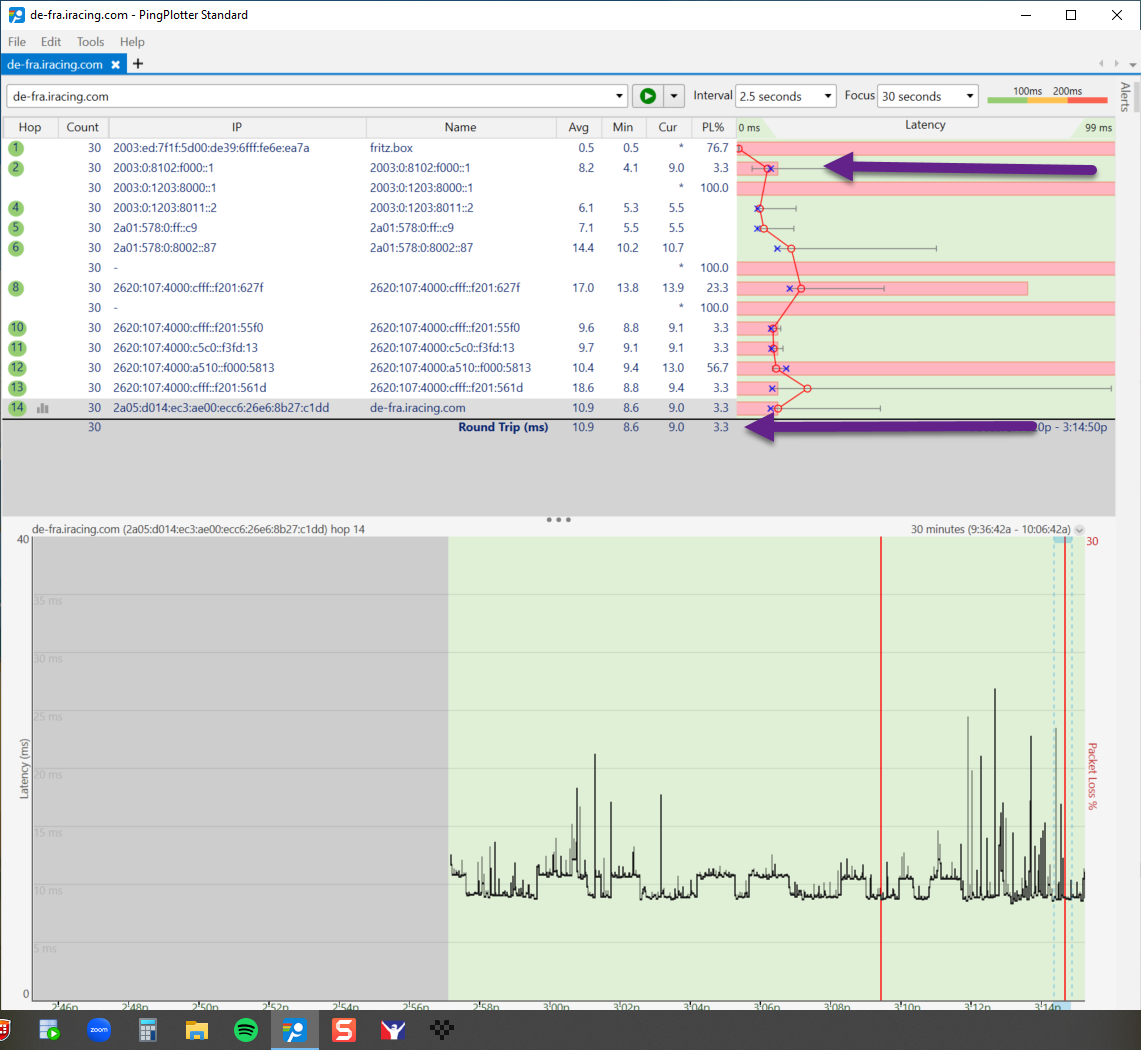Click the Name column header

[461, 127]
